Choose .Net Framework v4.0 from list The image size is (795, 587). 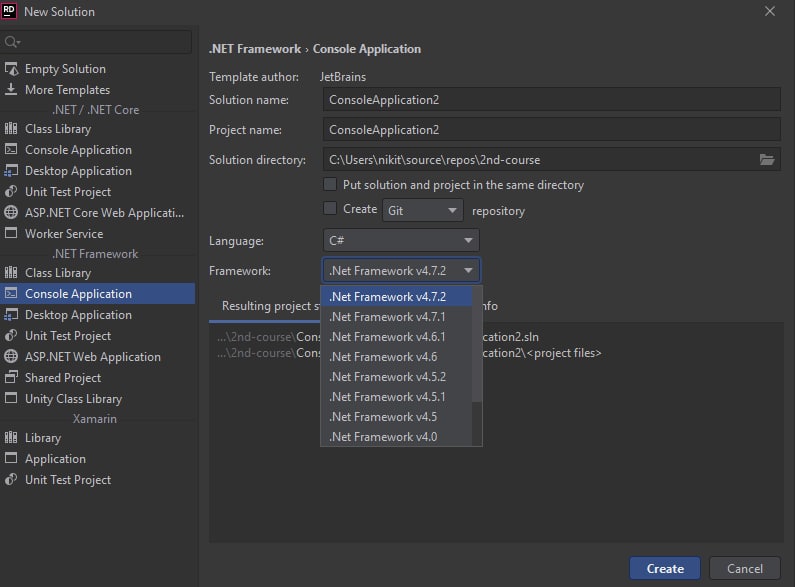point(396,436)
